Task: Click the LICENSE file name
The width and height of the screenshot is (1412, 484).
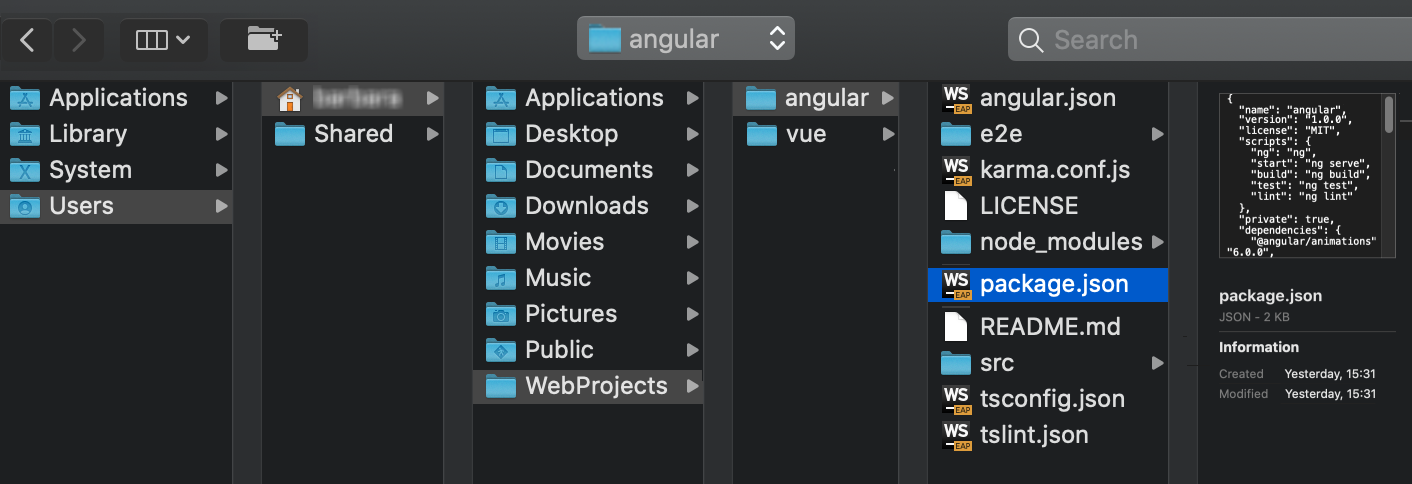Action: (x=1029, y=206)
